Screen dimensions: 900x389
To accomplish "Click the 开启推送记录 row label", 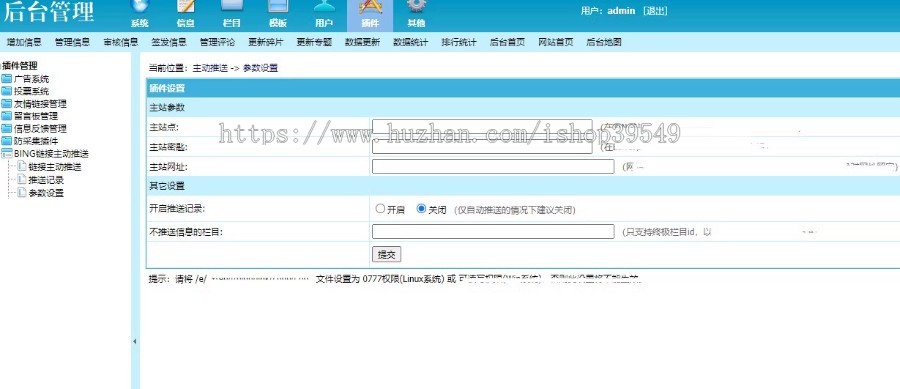I will [x=177, y=209].
